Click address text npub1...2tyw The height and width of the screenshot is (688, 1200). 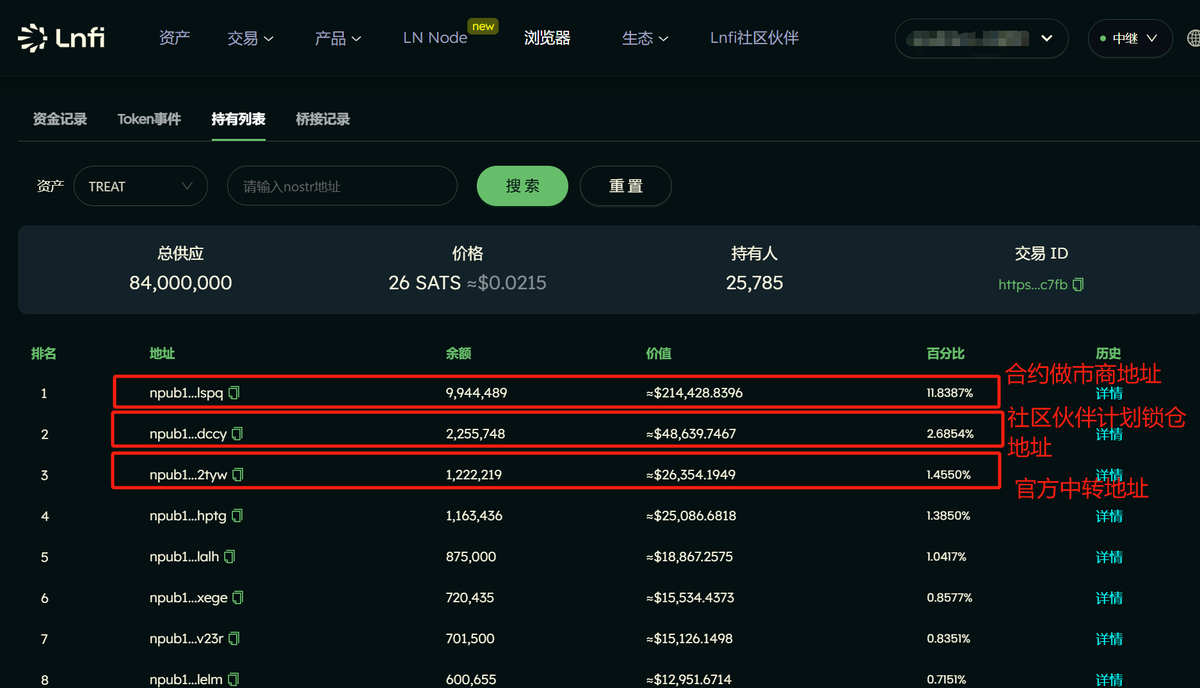189,475
